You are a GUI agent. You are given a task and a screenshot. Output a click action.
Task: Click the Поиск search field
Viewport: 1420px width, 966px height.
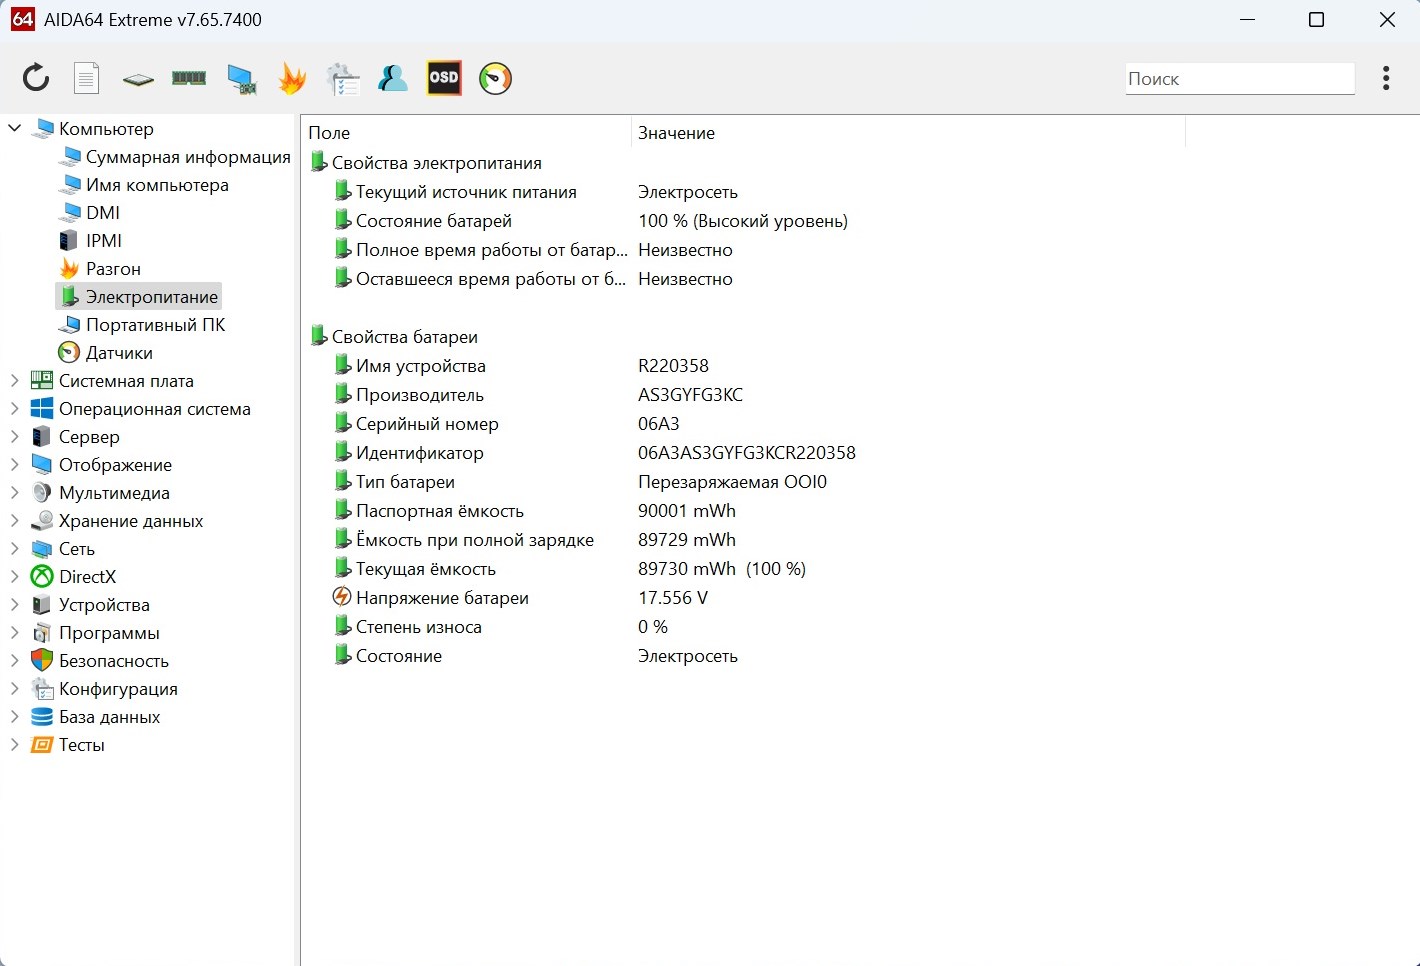[1239, 79]
